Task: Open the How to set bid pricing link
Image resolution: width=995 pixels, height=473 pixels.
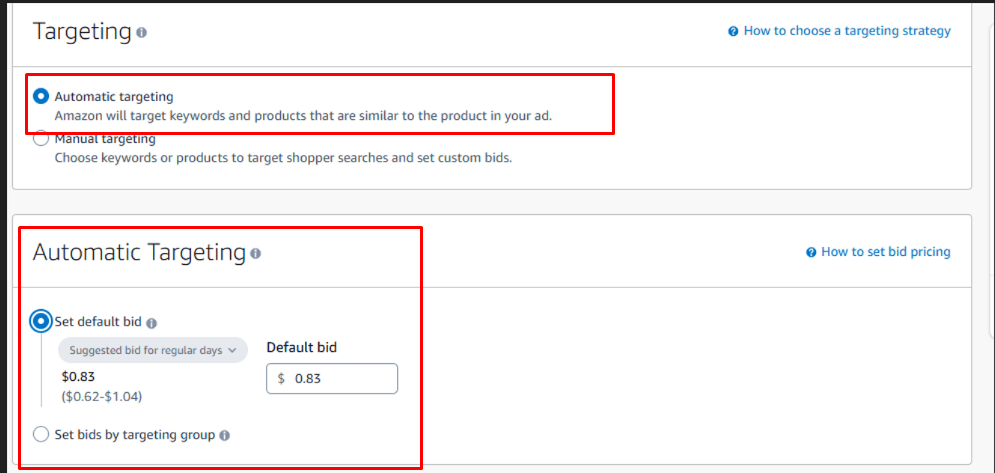Action: pyautogui.click(x=885, y=252)
